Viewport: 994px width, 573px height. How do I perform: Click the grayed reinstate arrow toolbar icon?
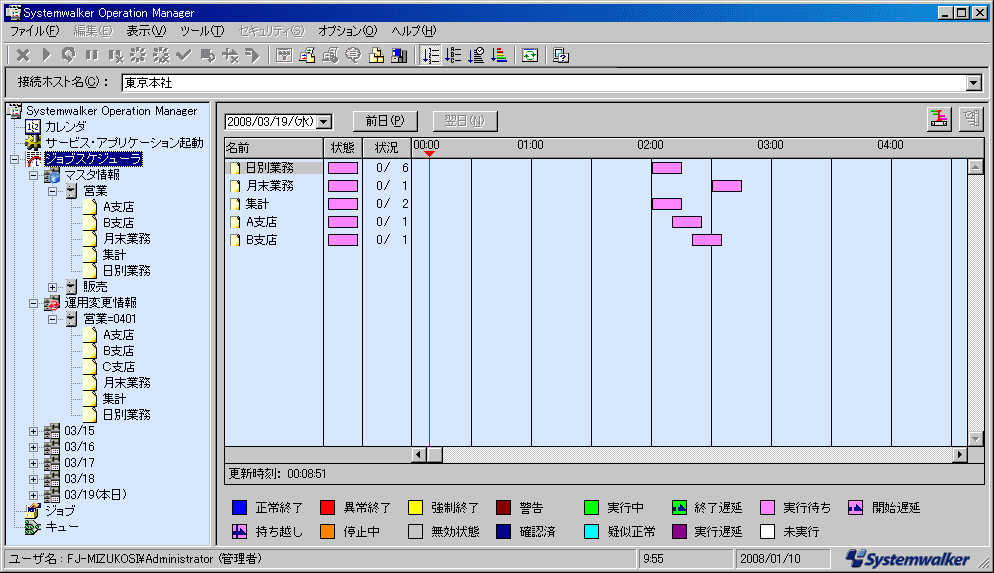pyautogui.click(x=207, y=56)
